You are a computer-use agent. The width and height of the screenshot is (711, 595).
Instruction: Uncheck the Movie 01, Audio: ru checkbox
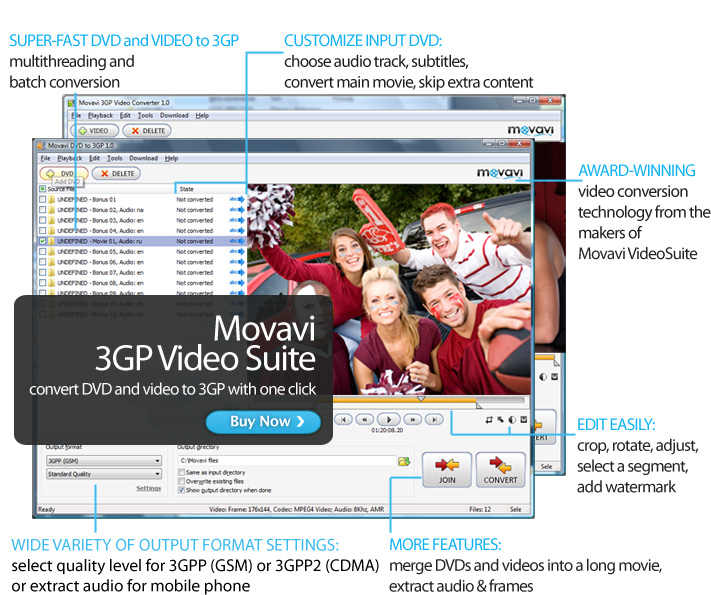click(x=43, y=241)
